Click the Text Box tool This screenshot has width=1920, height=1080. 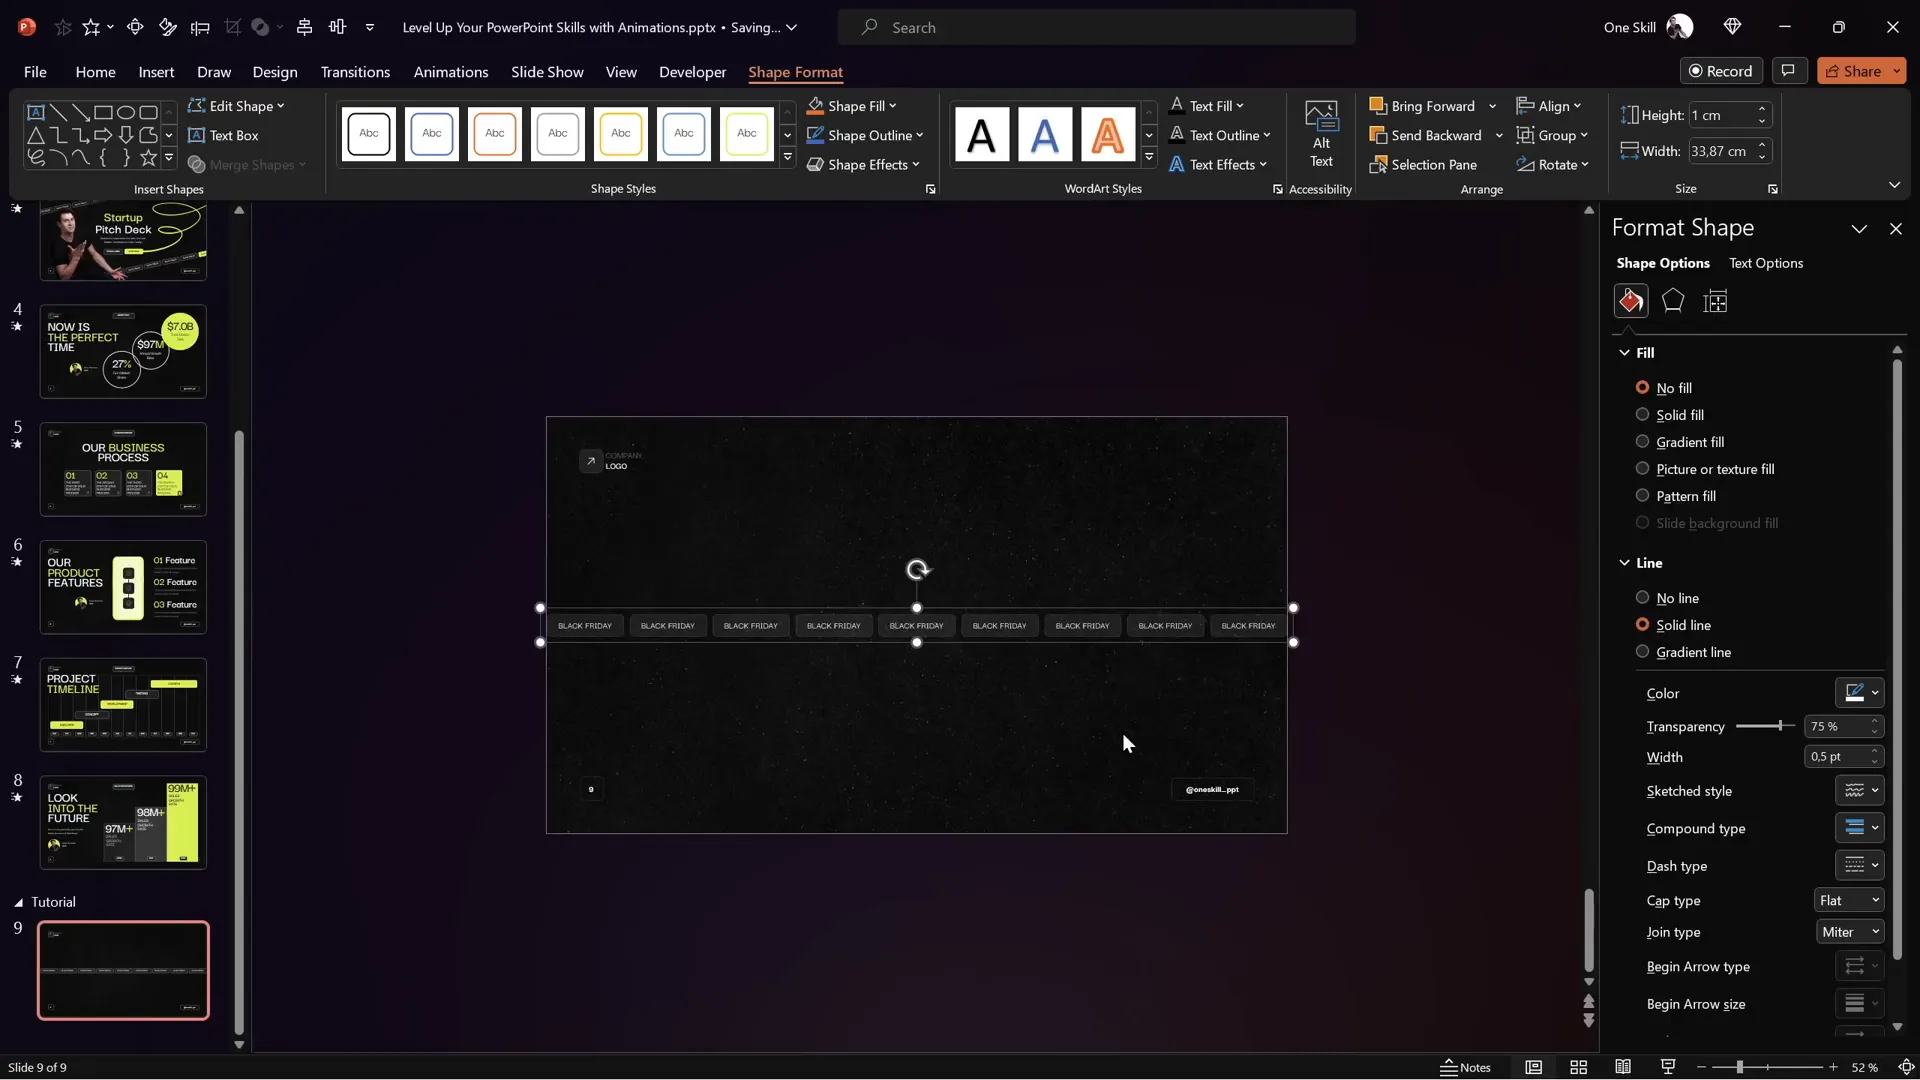tap(223, 135)
